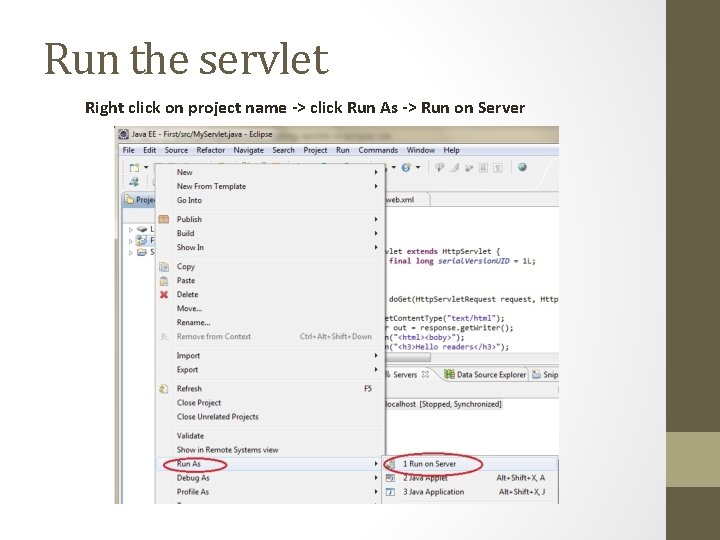This screenshot has width=720, height=540.
Task: Click the greyed annotation toolbar icon after the separator
Action: click(439, 168)
